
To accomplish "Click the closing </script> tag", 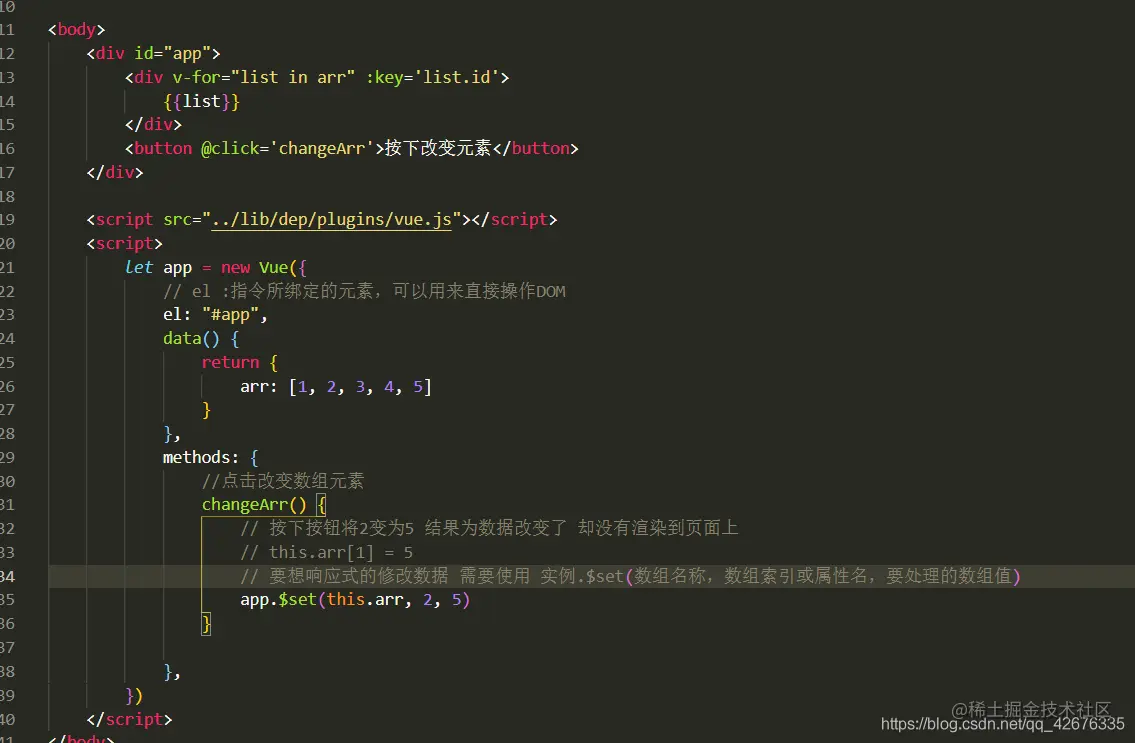I will point(130,719).
